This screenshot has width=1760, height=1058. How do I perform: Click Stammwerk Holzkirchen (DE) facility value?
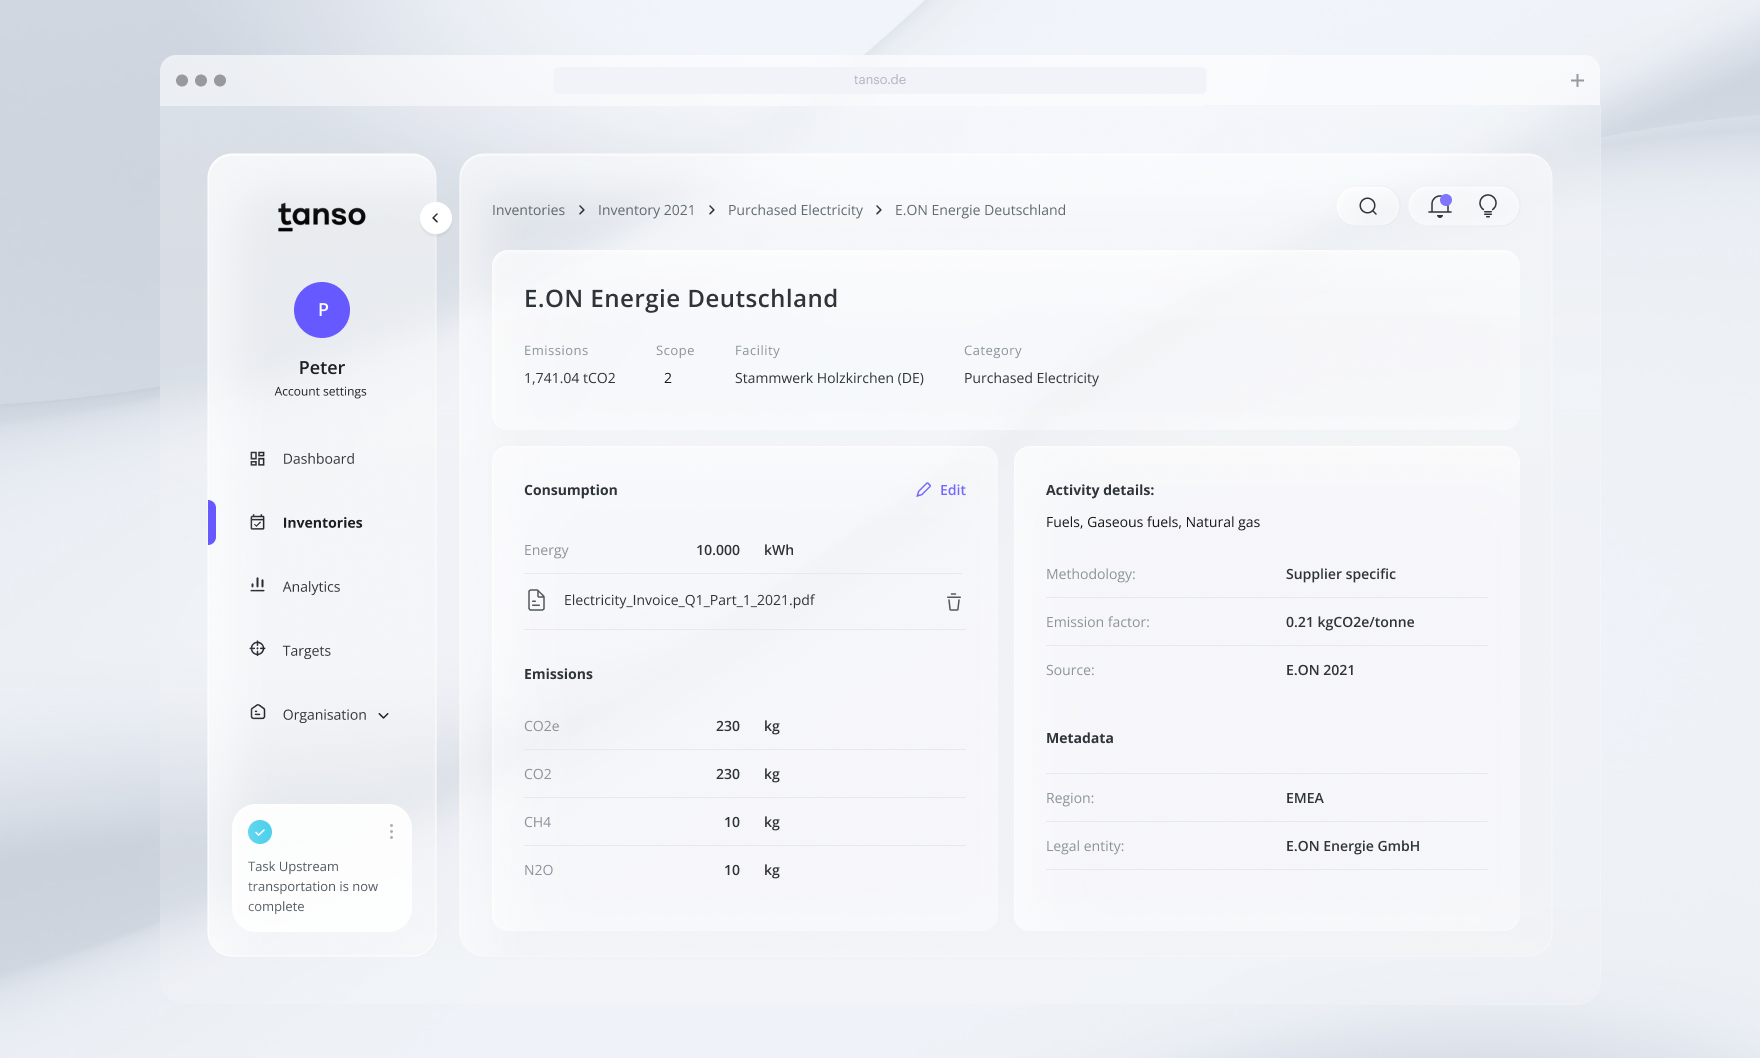[829, 378]
